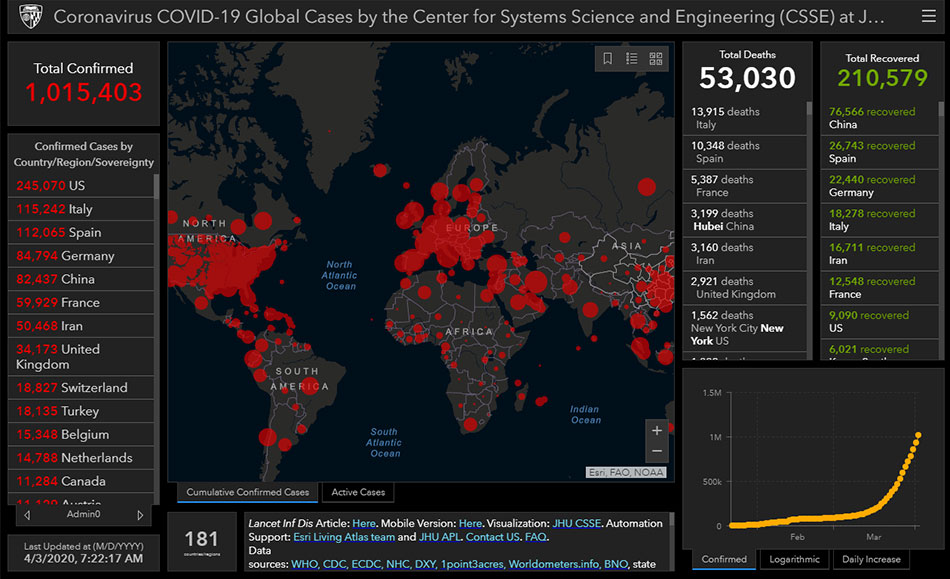Click the Esri, FAO, NOAA attribution
The image size is (950, 579).
click(x=626, y=472)
